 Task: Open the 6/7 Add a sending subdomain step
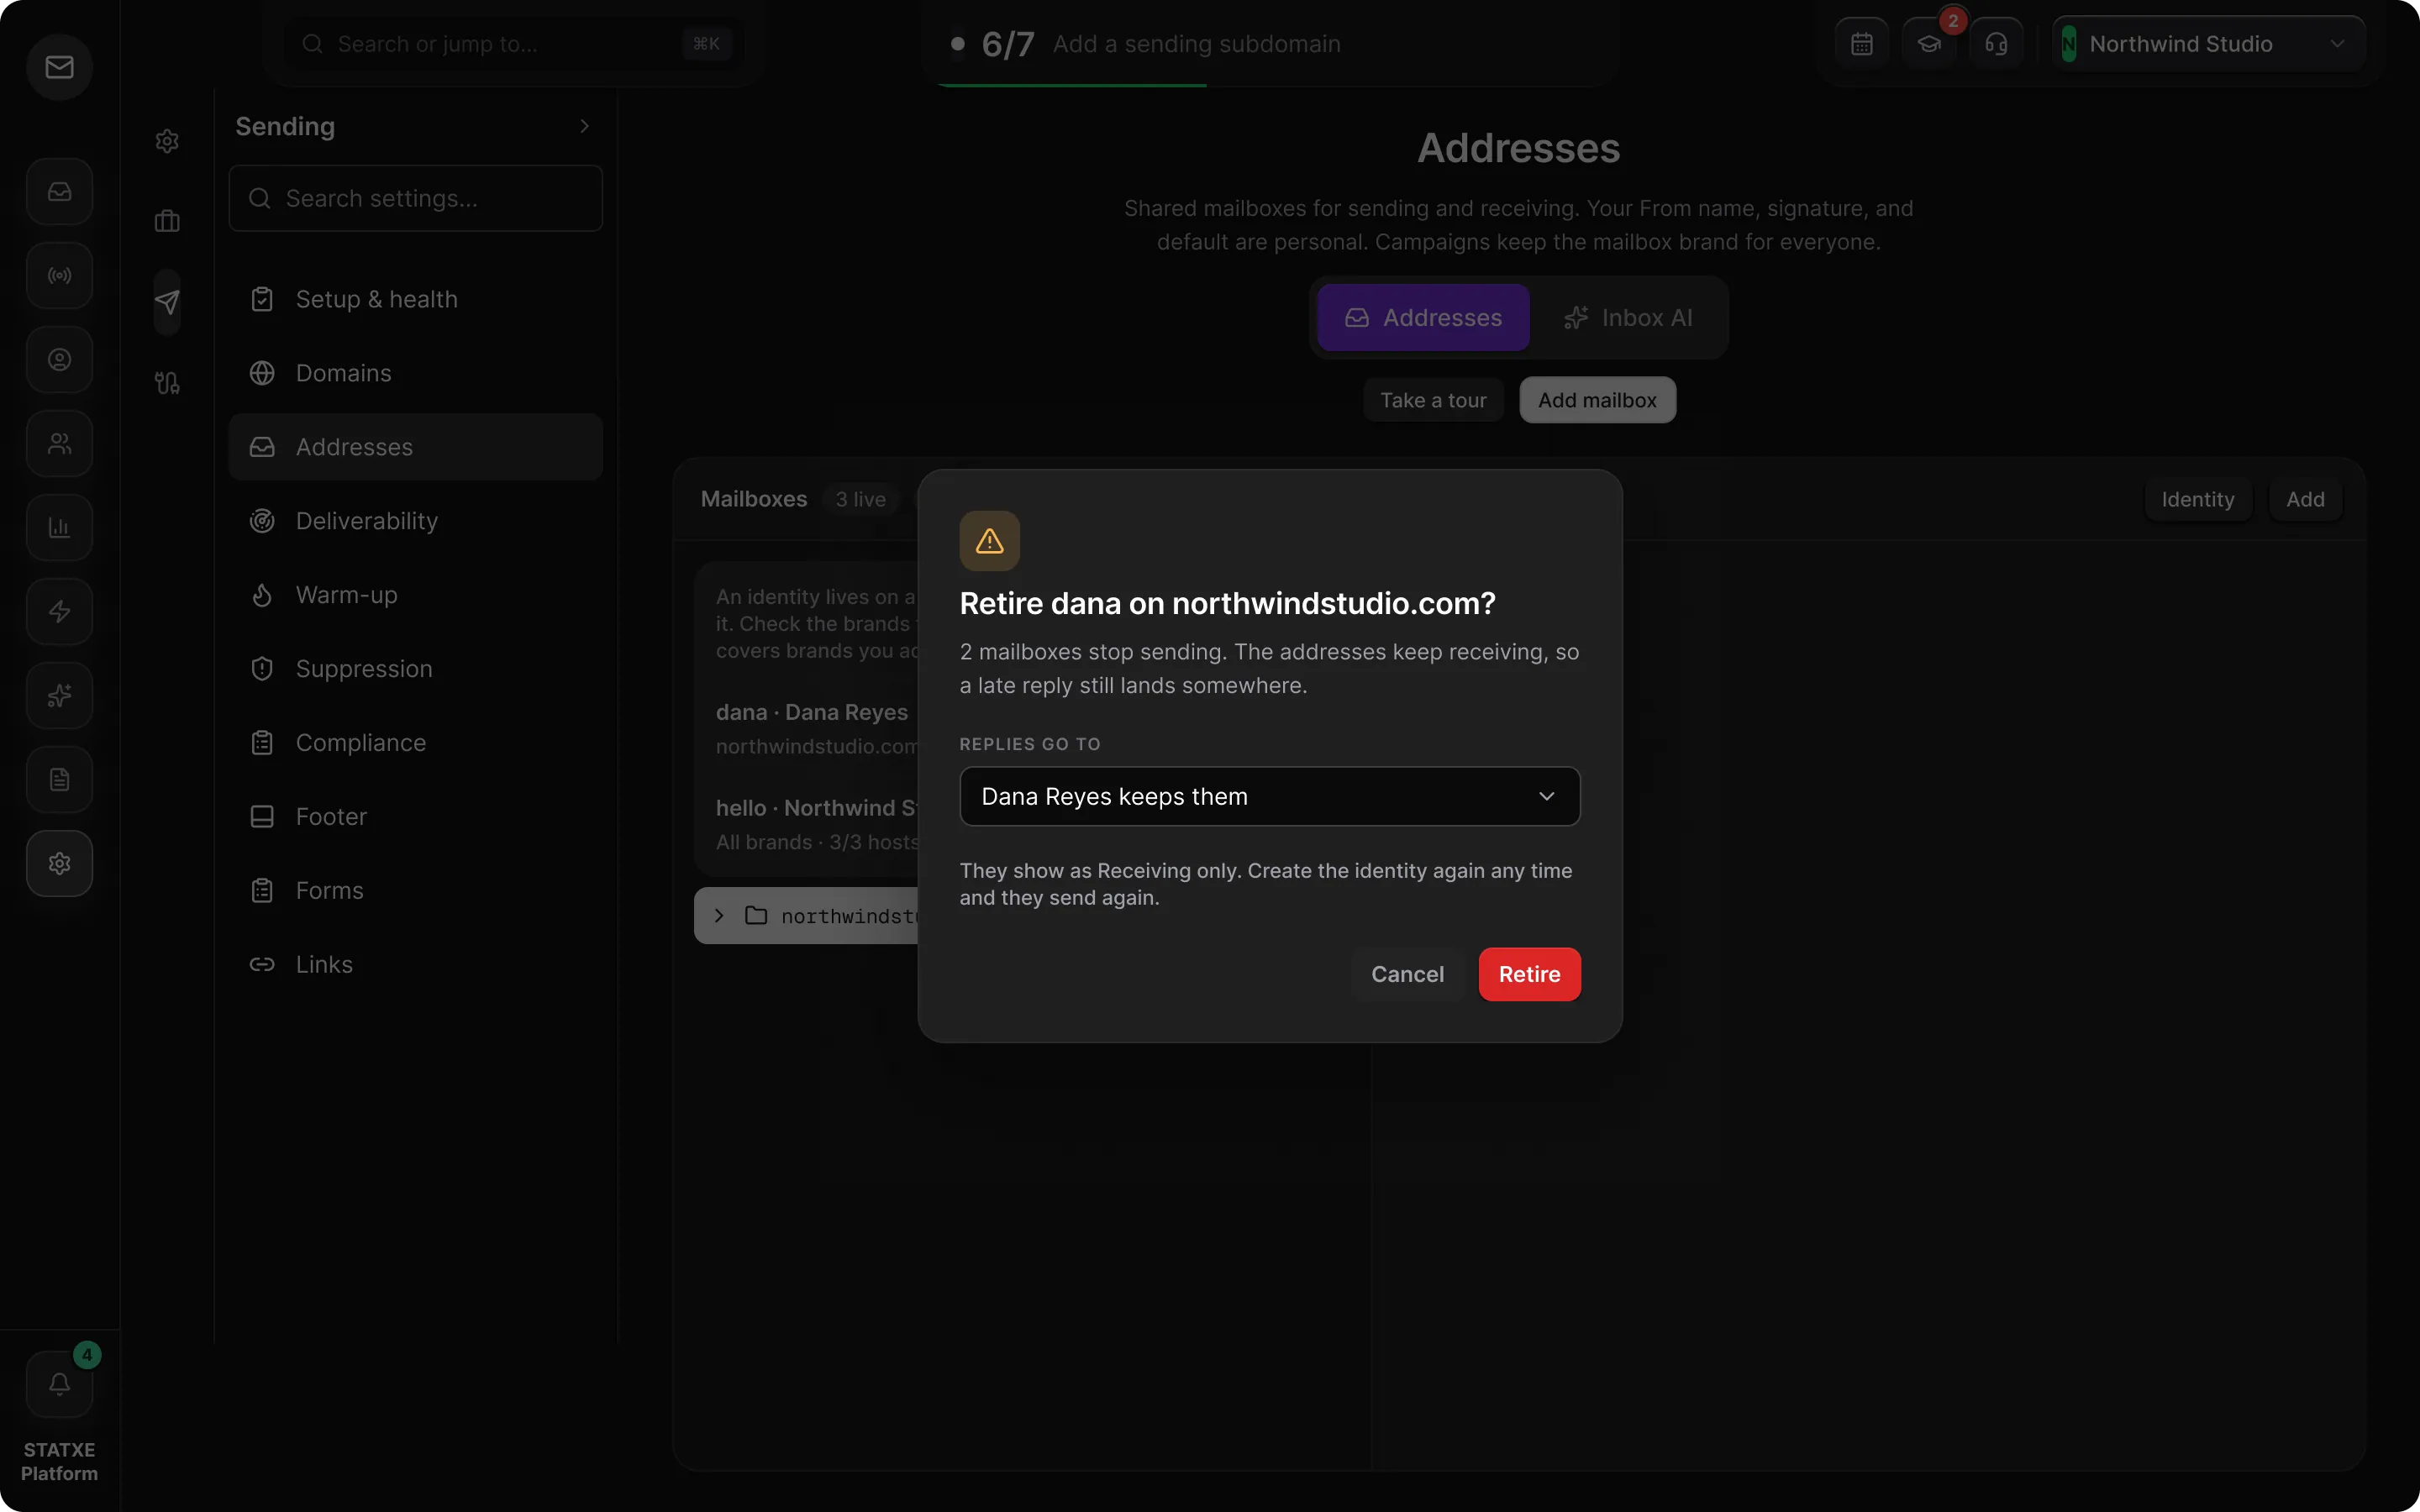[1269, 44]
